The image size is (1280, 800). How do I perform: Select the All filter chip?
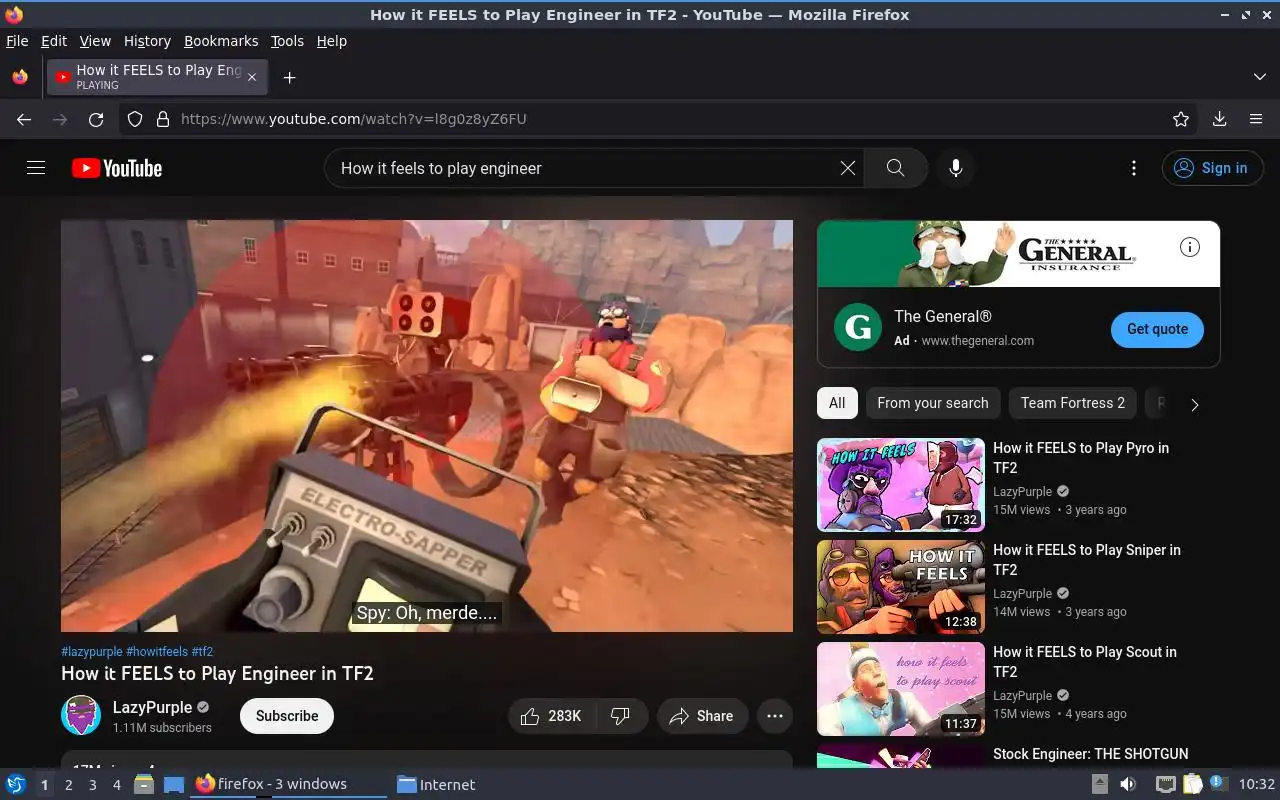tap(837, 403)
